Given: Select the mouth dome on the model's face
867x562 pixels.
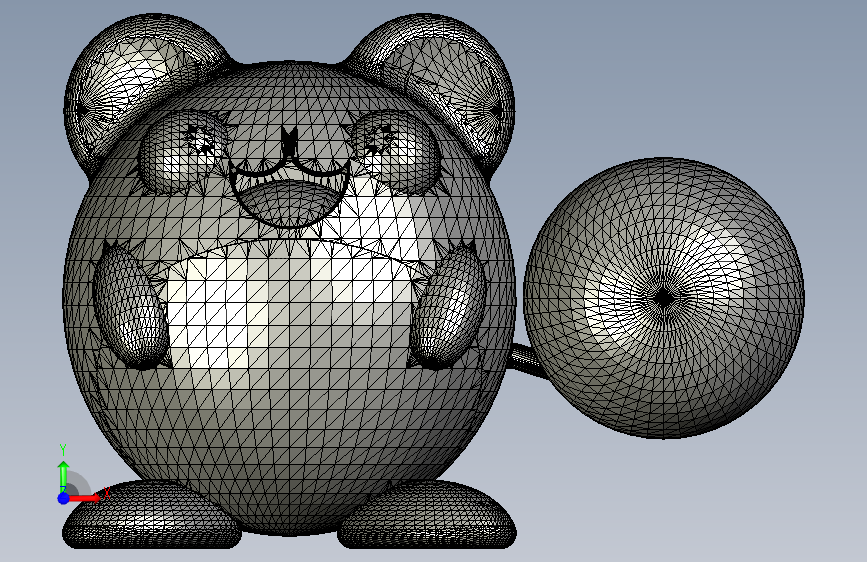Looking at the screenshot, I should point(288,203).
